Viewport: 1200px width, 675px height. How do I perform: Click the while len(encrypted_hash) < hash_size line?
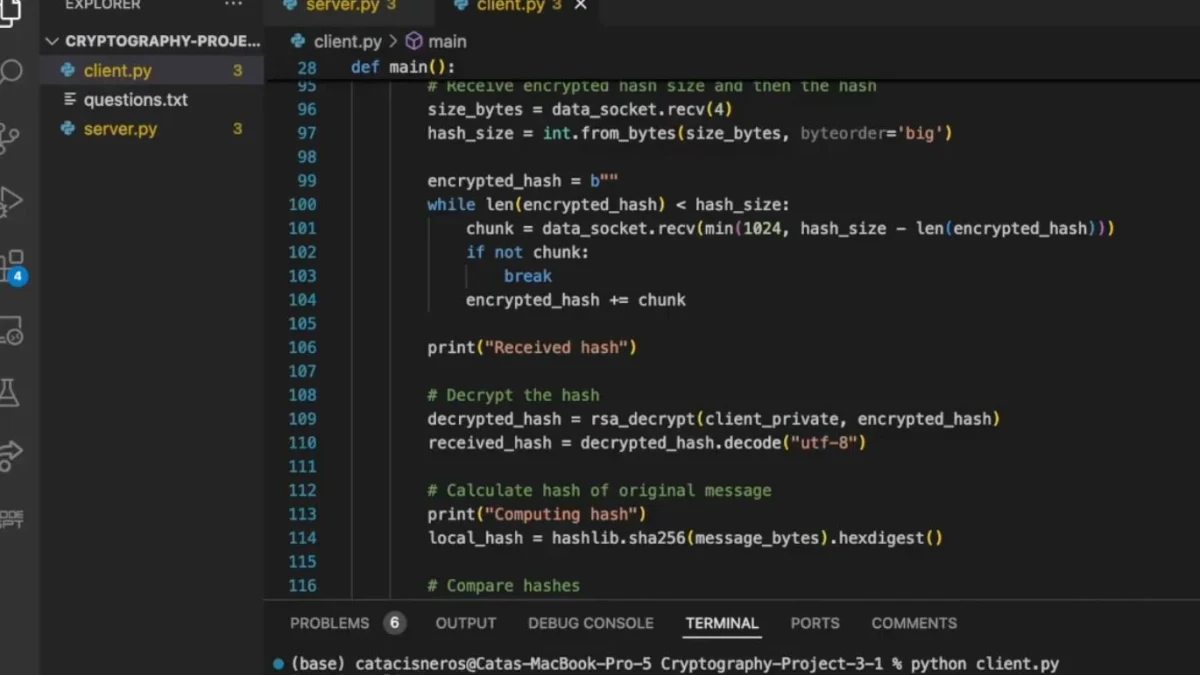point(609,204)
